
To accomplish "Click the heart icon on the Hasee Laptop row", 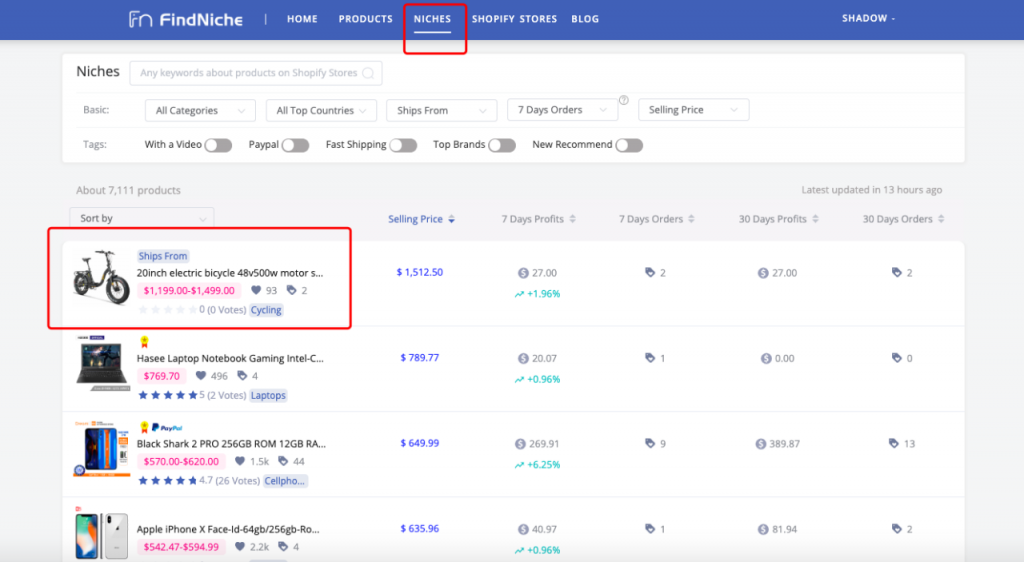I will 201,376.
